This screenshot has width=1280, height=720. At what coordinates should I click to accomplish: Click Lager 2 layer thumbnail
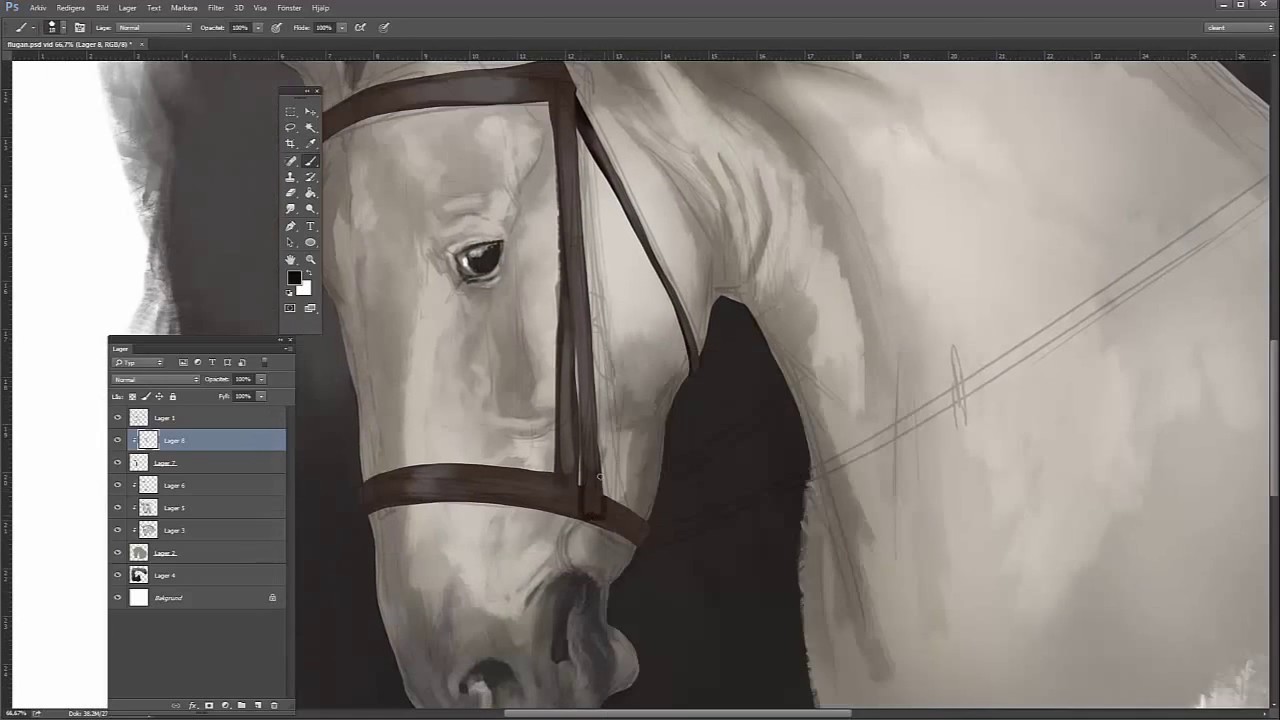[139, 553]
